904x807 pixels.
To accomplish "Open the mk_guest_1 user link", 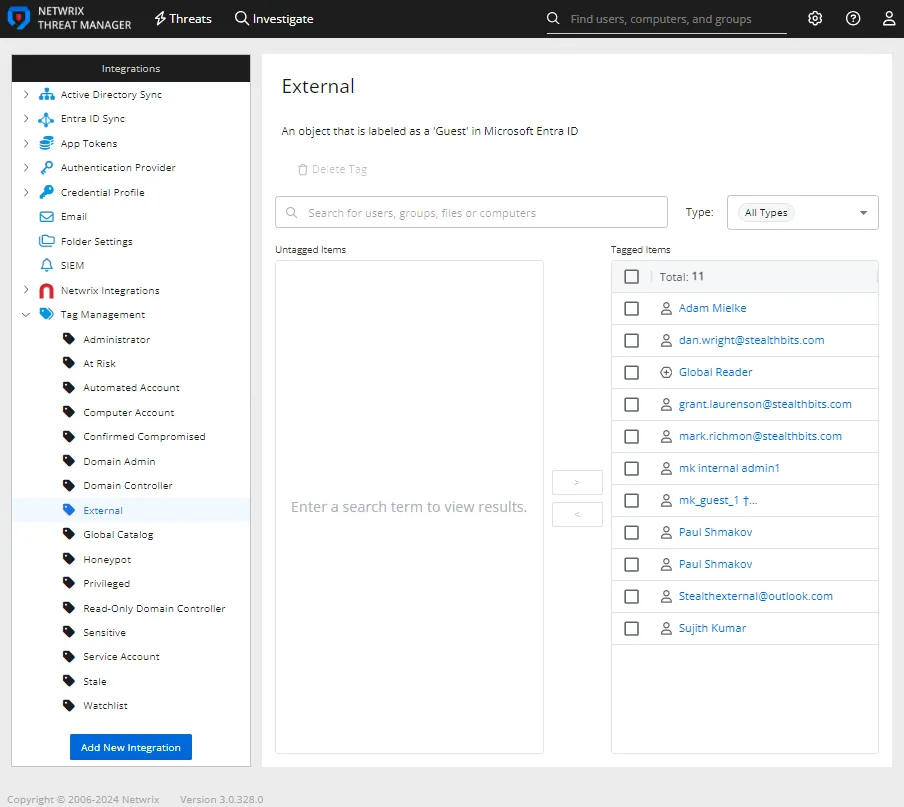I will pyautogui.click(x=718, y=500).
